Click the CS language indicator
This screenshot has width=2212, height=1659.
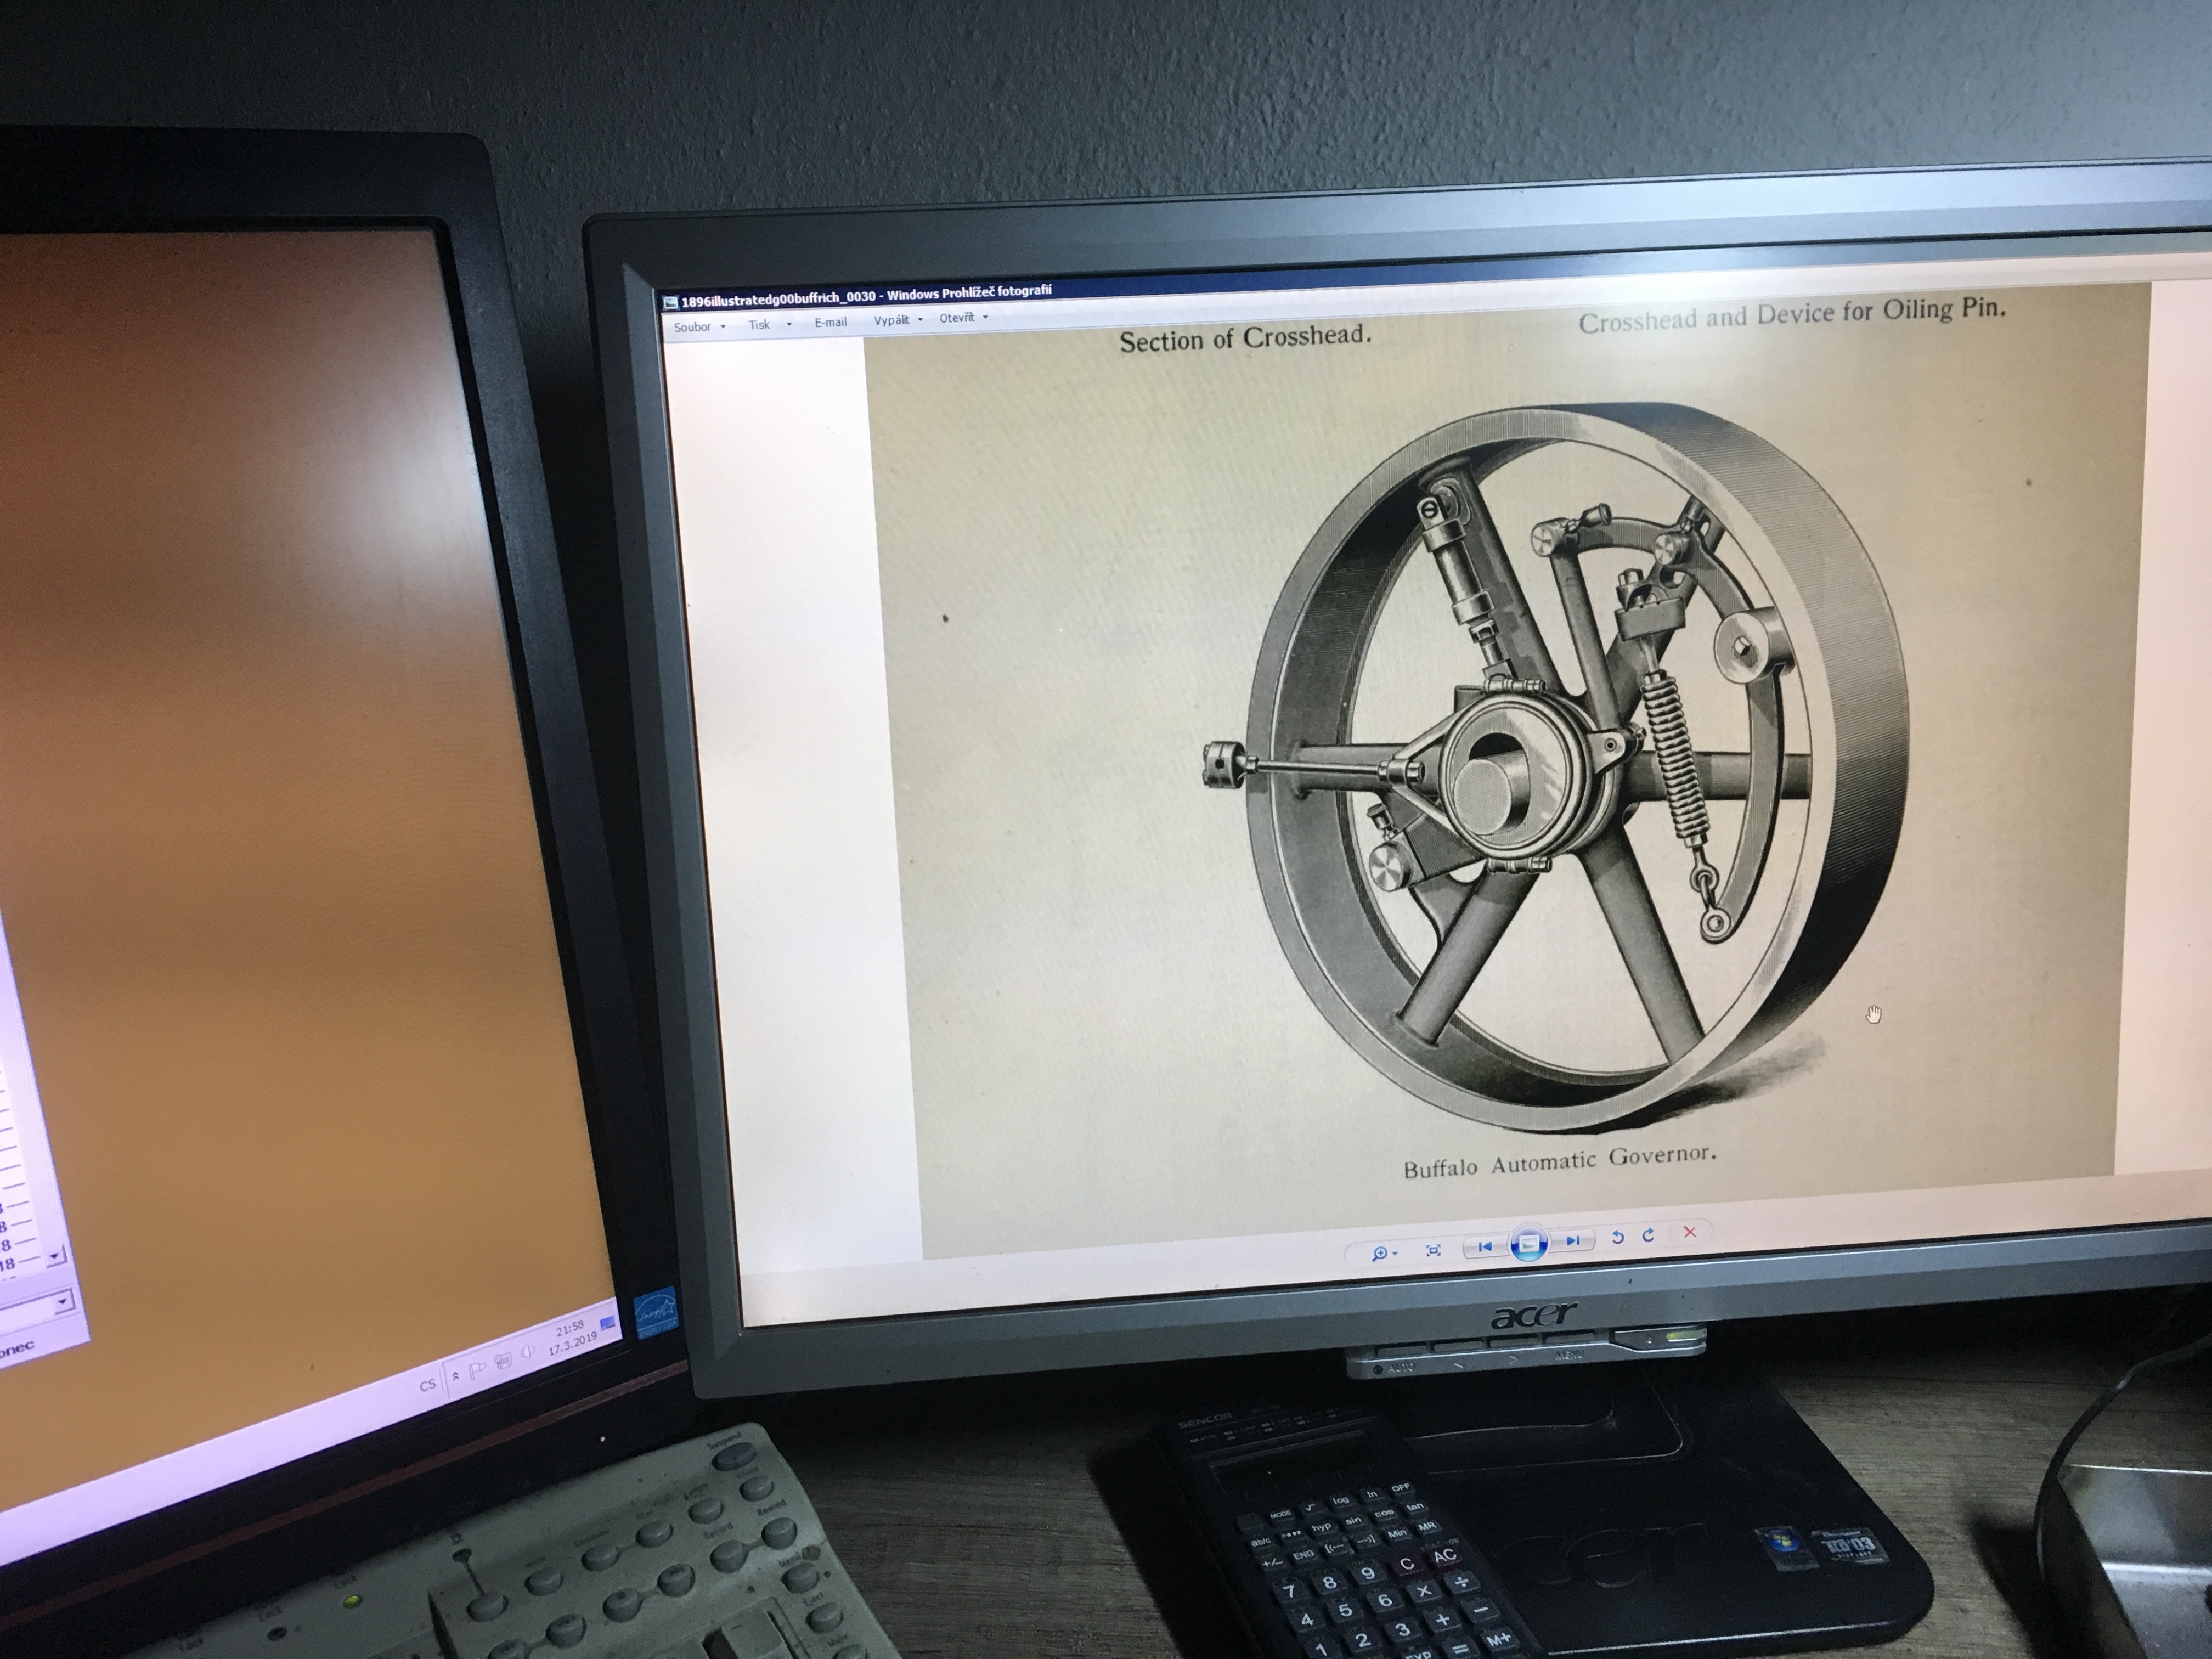pos(428,1385)
